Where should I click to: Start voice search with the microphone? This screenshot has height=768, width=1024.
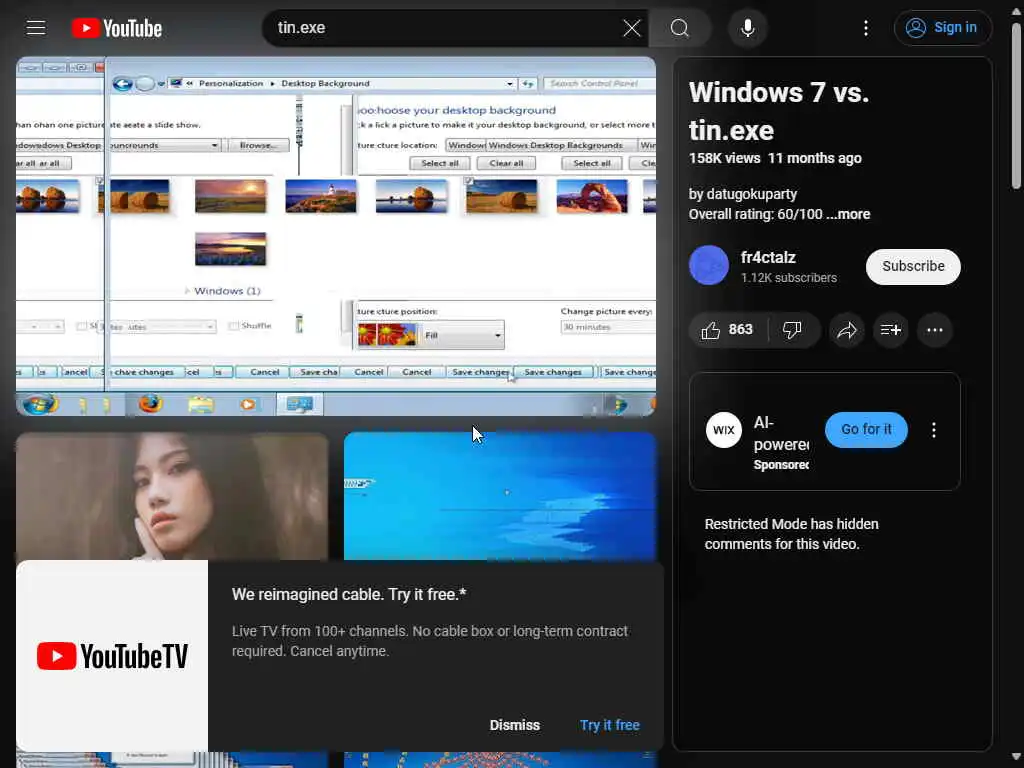pyautogui.click(x=748, y=28)
